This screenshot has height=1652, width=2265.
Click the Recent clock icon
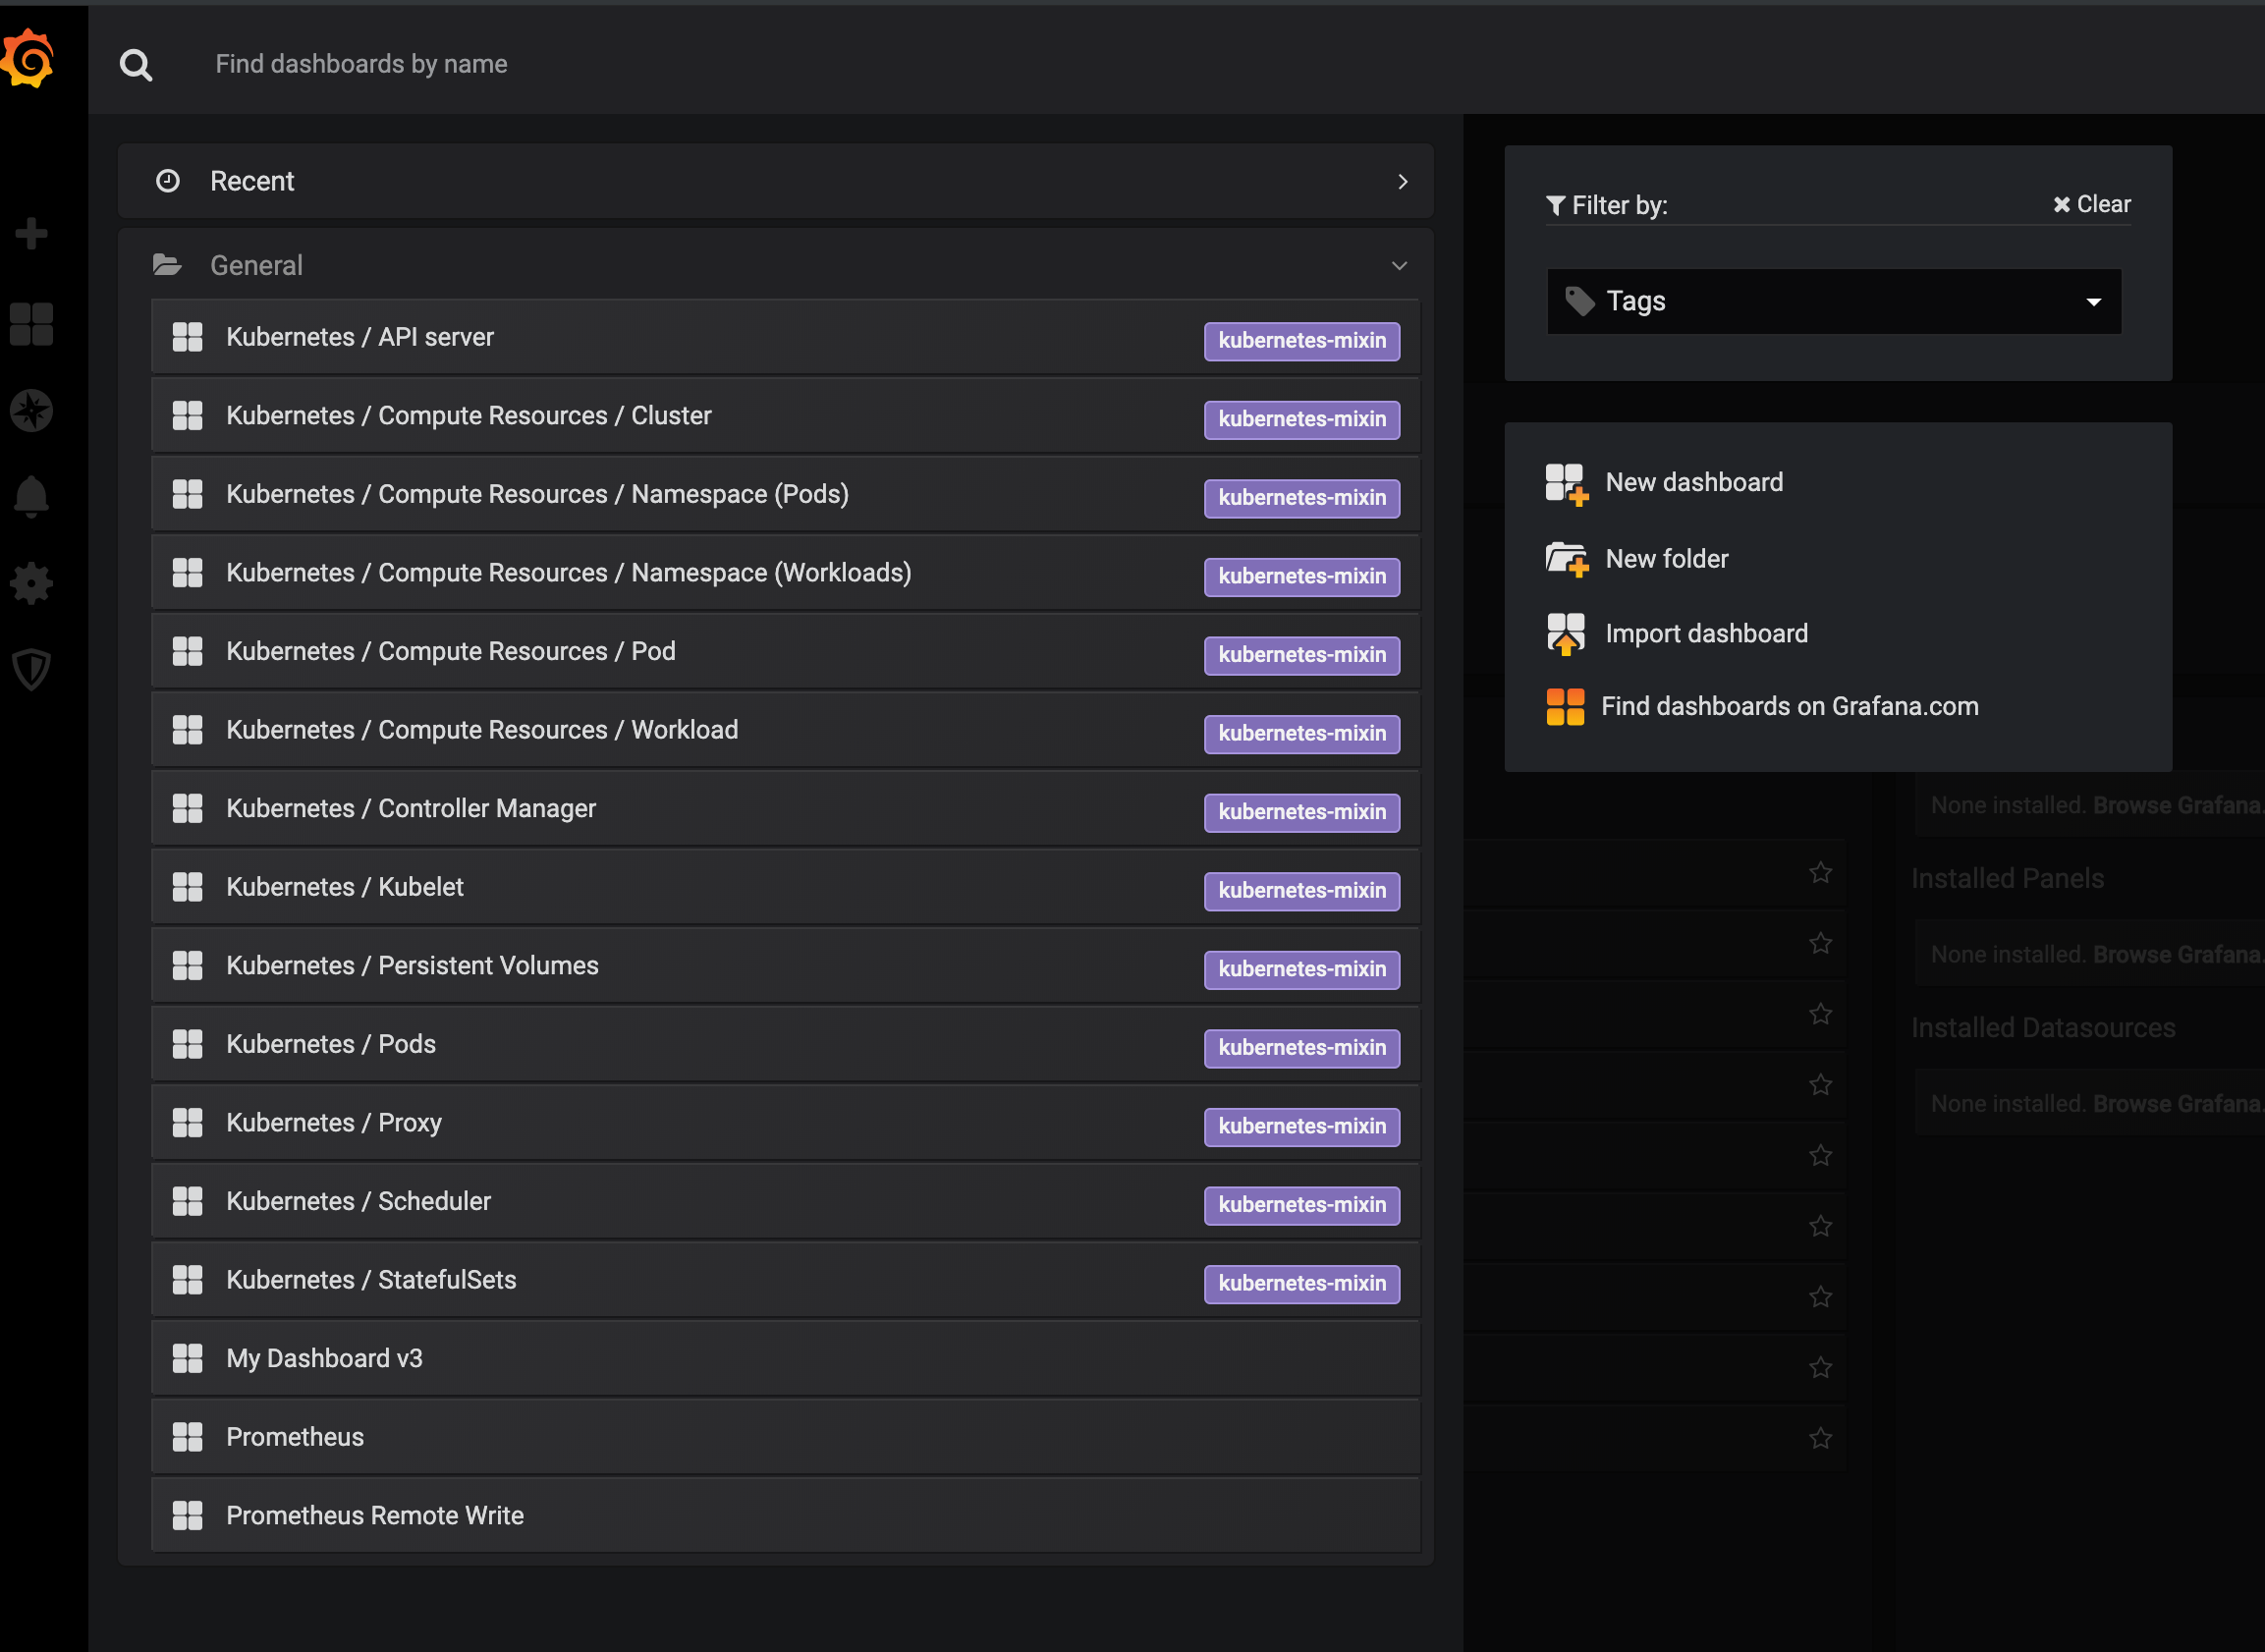(x=168, y=181)
